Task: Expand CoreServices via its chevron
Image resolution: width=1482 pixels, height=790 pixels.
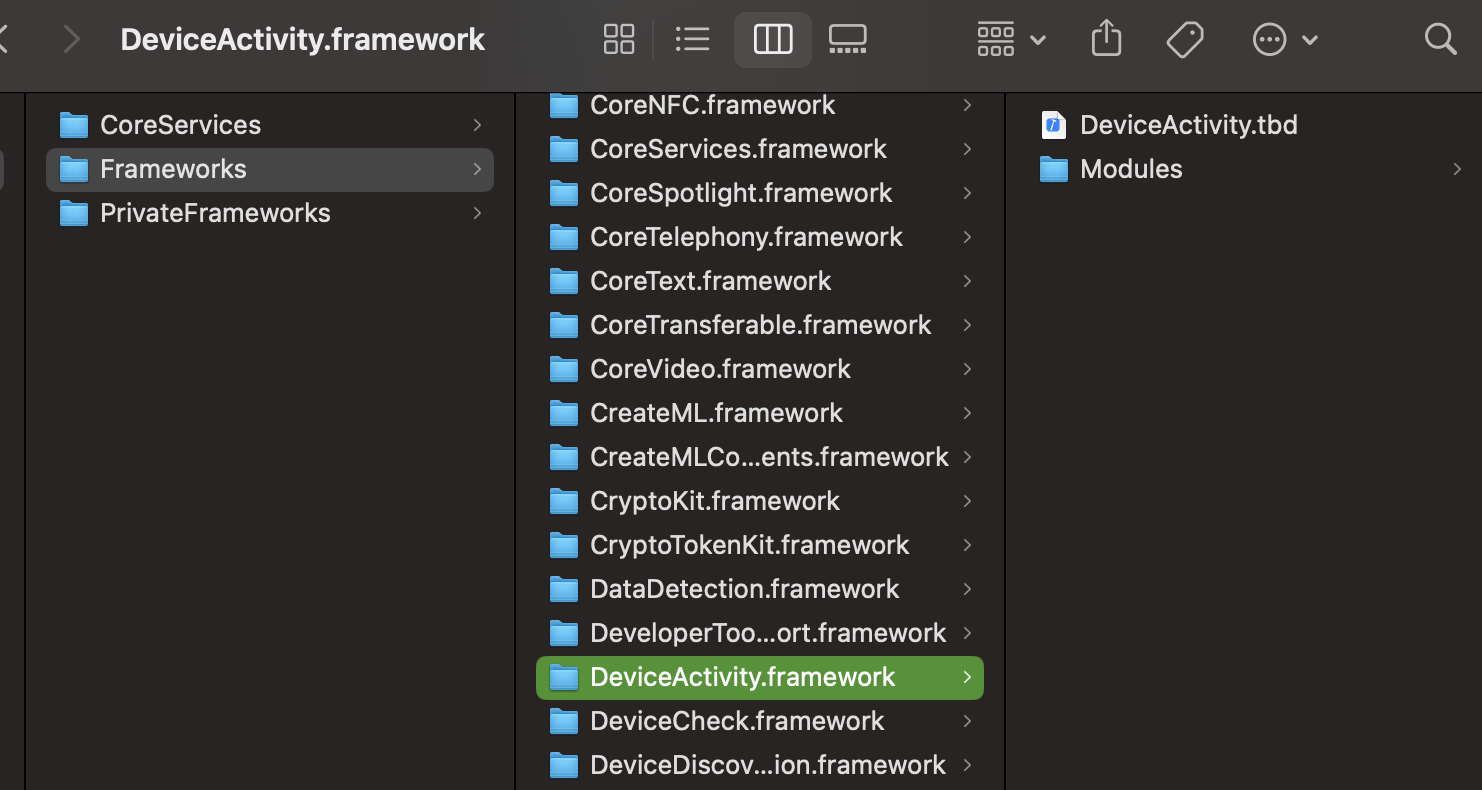Action: pos(477,125)
